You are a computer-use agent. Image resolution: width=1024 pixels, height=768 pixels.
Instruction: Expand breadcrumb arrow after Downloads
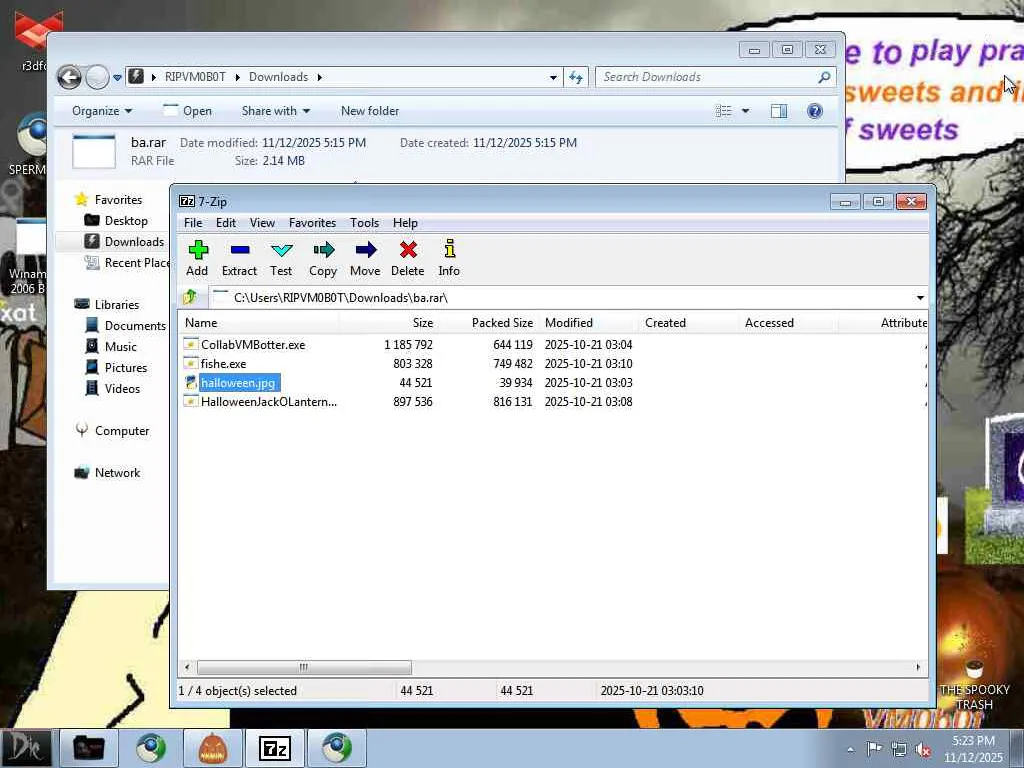320,77
